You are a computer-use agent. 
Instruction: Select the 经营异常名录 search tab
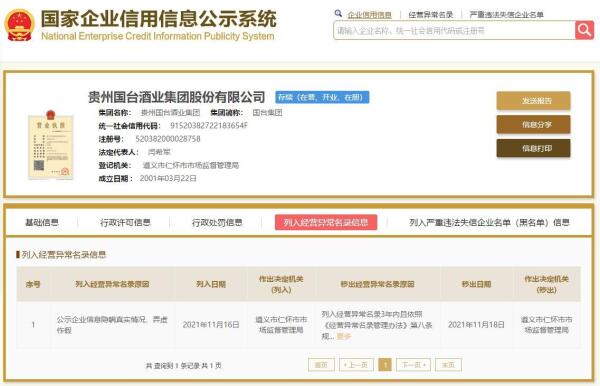pyautogui.click(x=430, y=15)
